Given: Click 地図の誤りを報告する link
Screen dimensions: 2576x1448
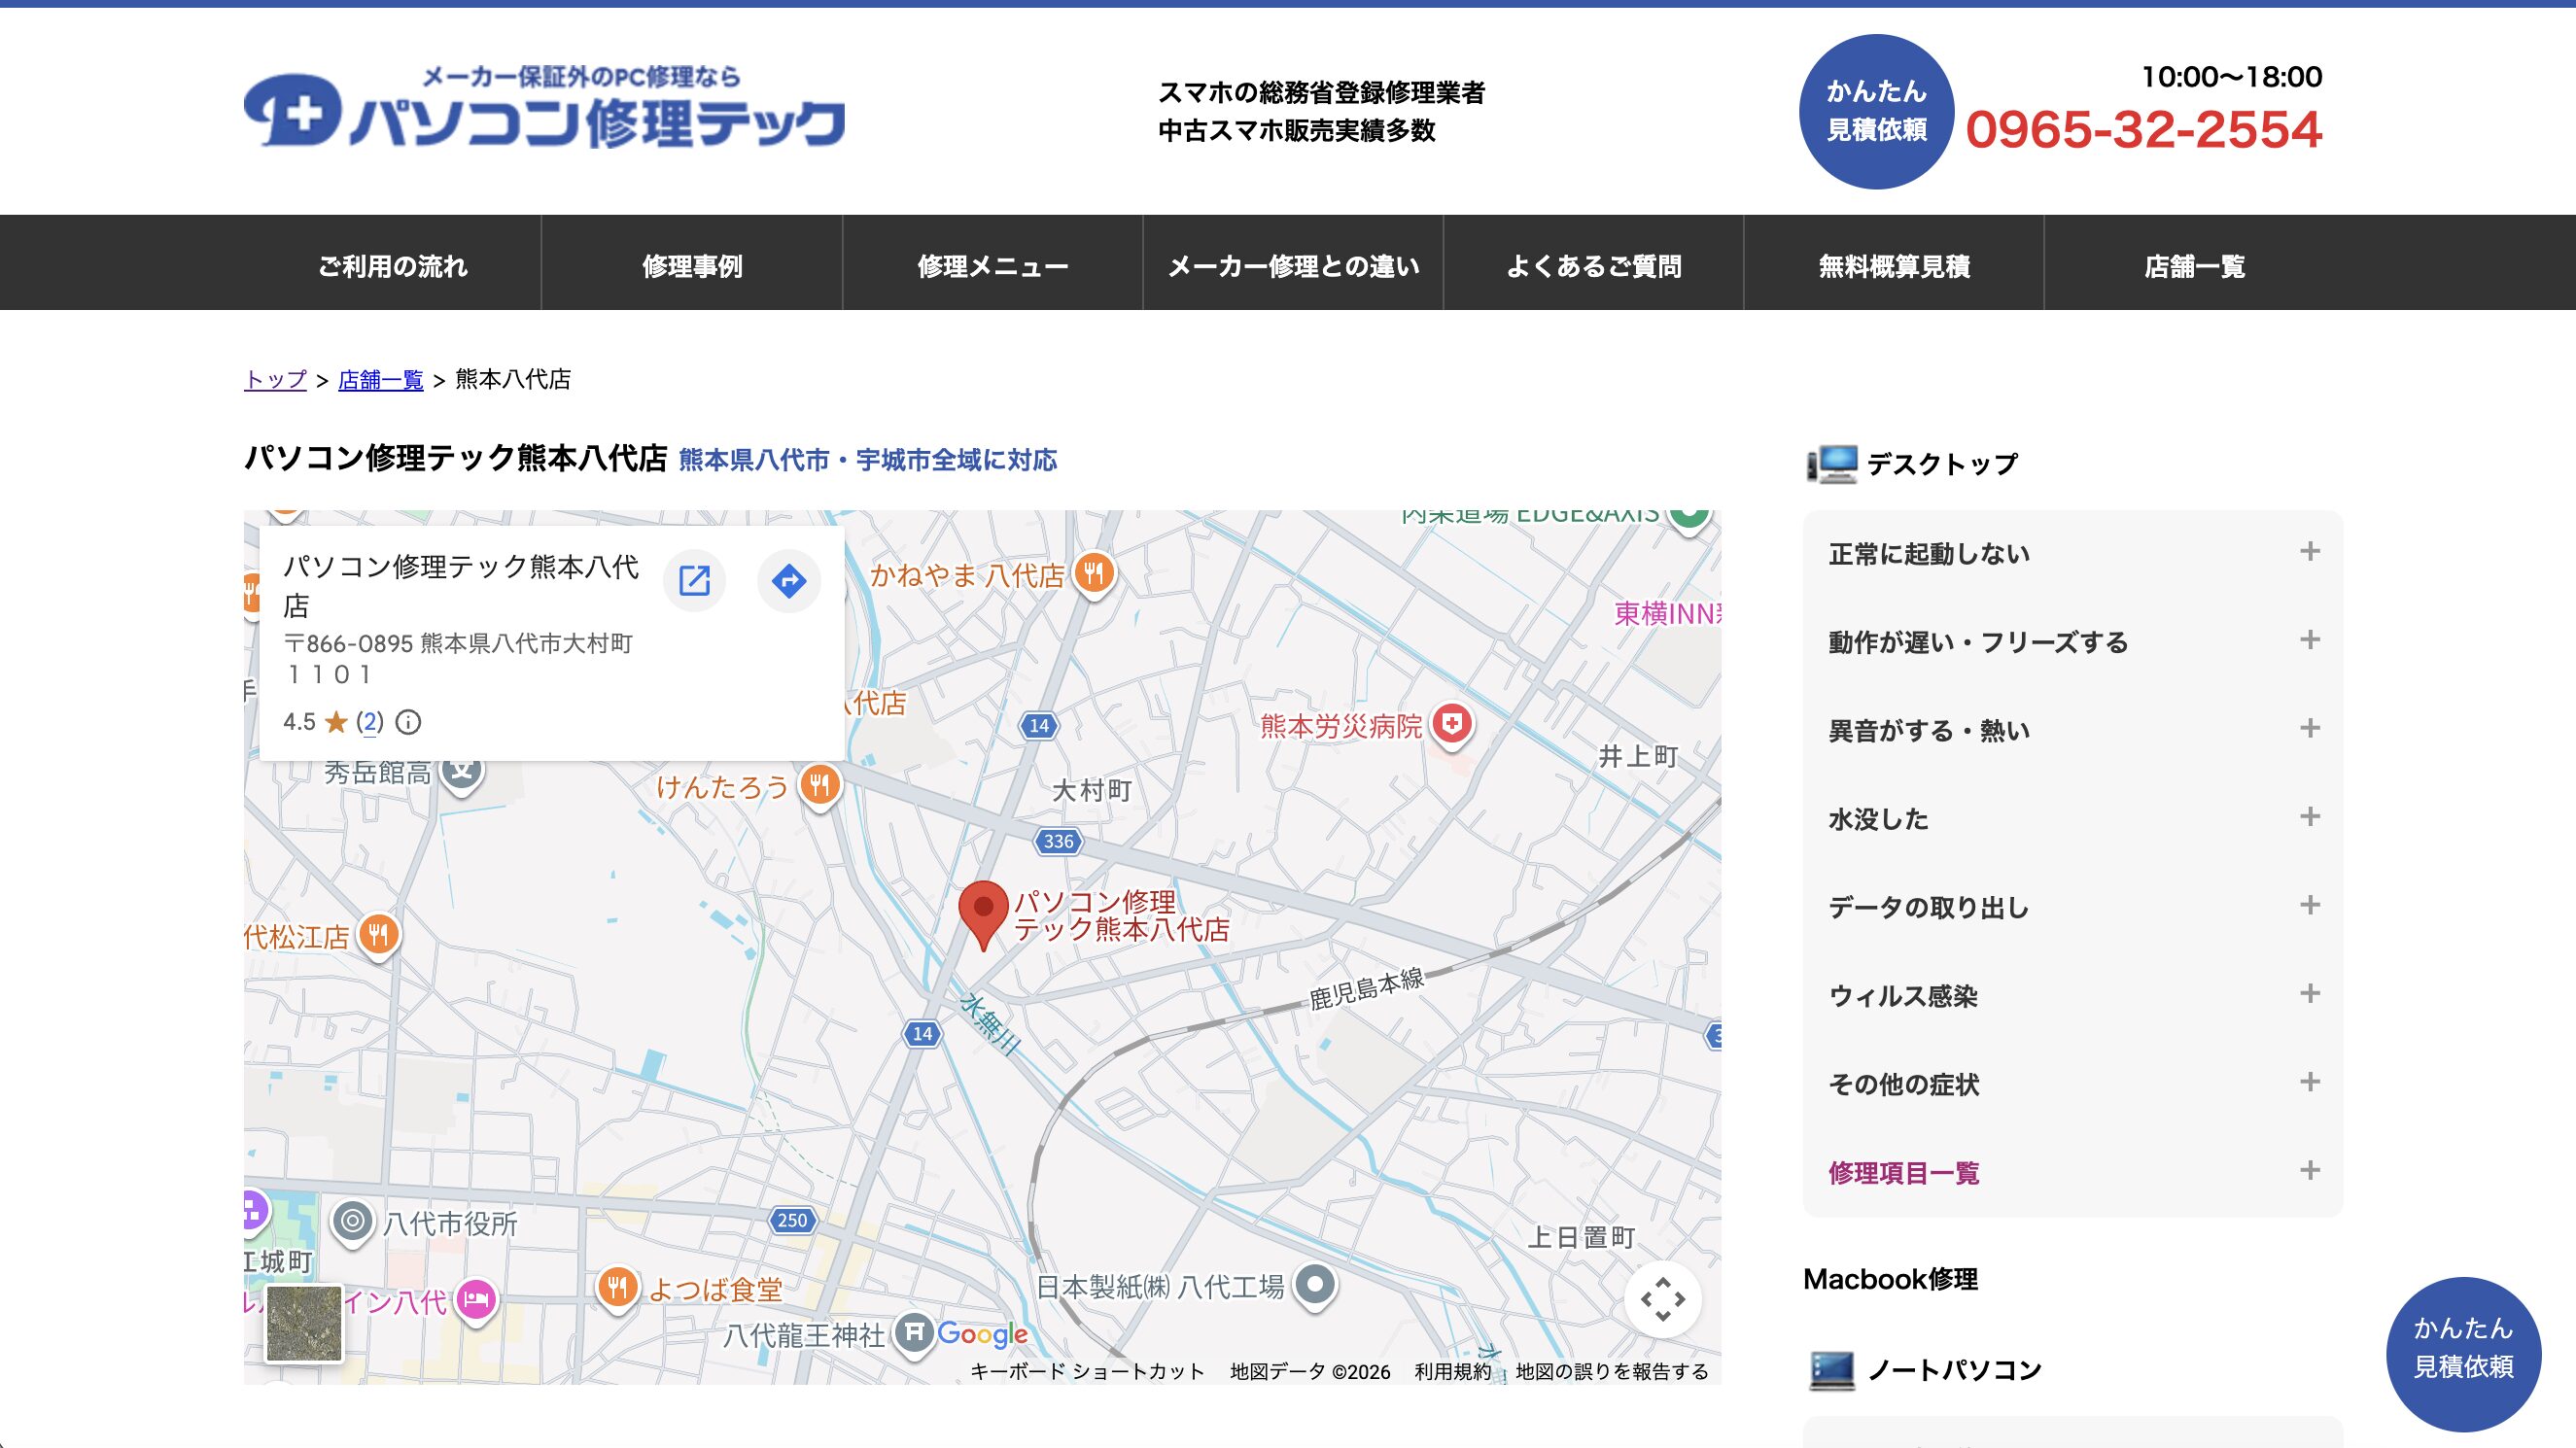Looking at the screenshot, I should 1612,1371.
